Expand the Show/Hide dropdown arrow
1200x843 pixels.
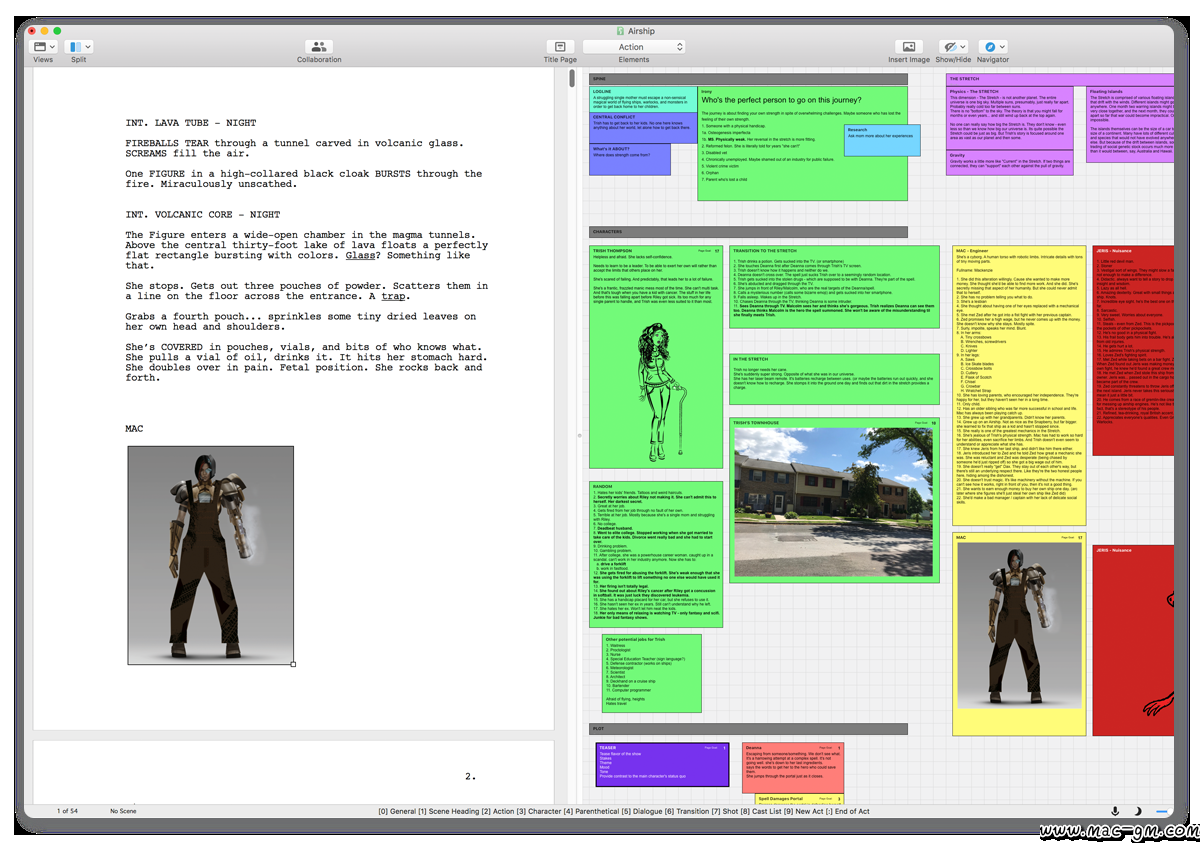[963, 47]
